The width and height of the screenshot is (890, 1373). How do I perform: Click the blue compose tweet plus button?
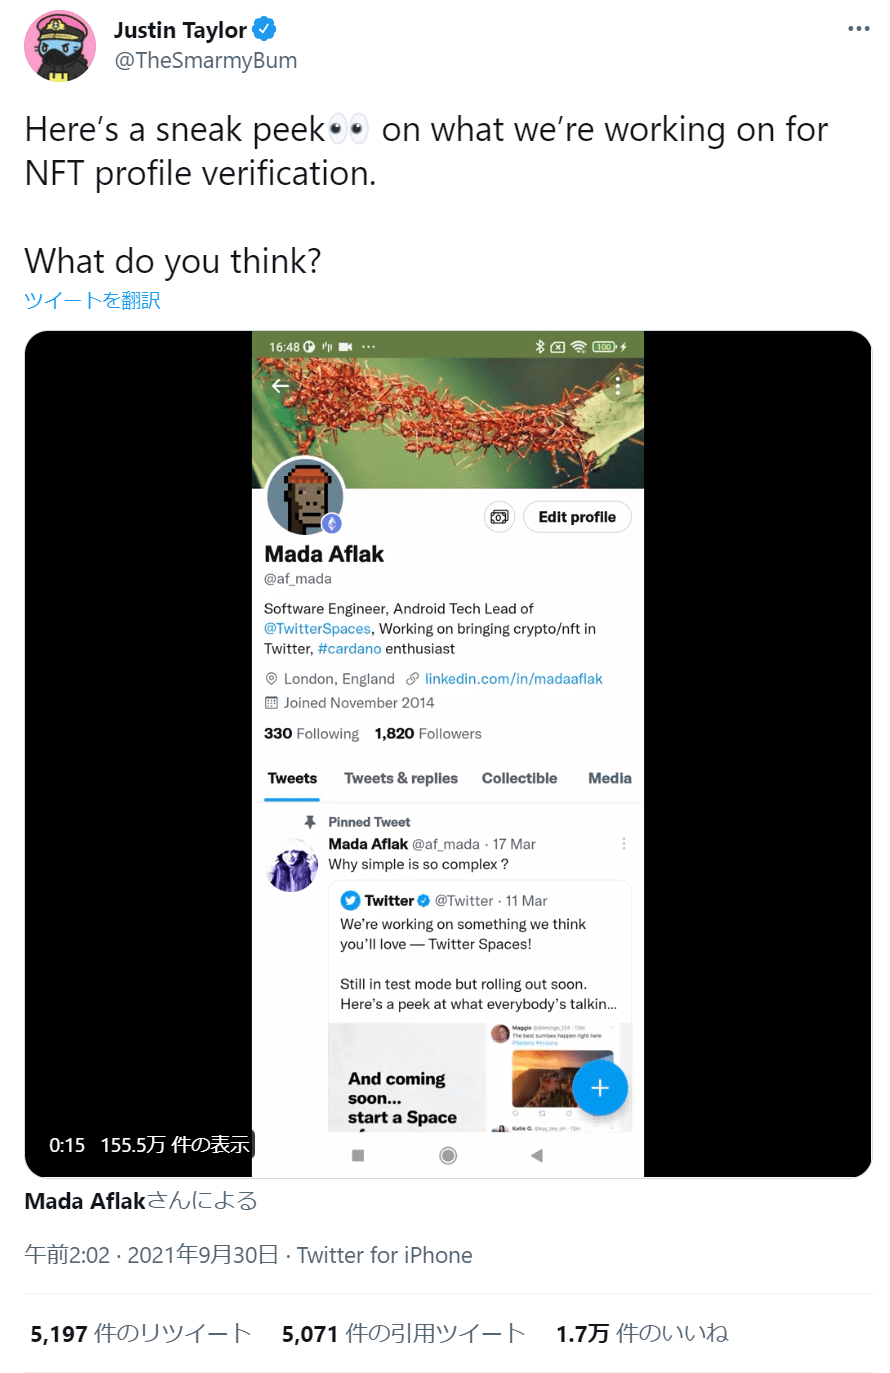click(x=600, y=1088)
